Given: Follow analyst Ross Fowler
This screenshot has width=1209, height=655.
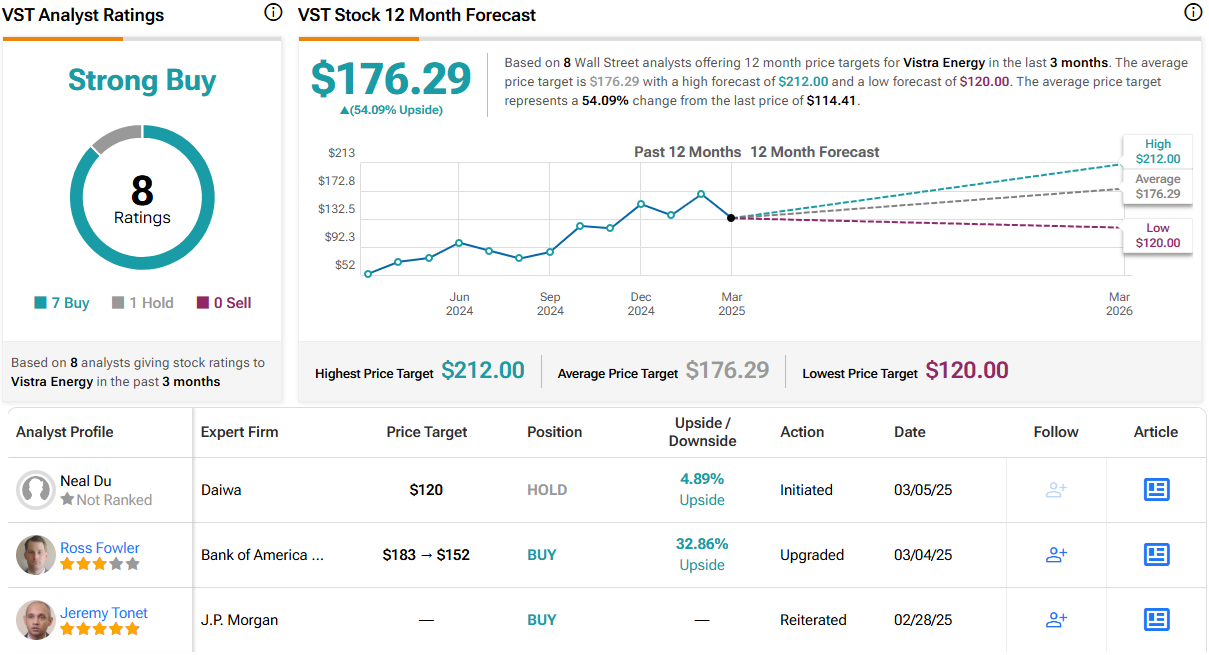Looking at the screenshot, I should click(1056, 555).
